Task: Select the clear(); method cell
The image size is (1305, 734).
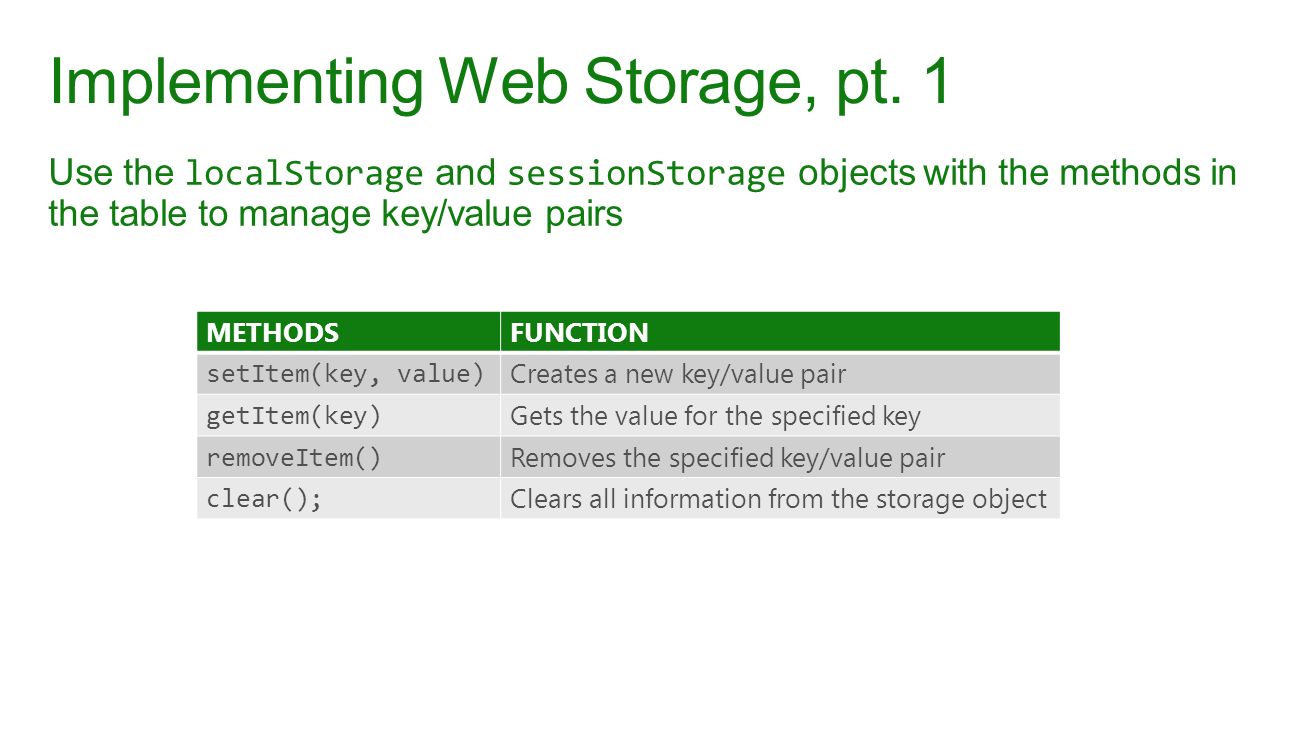Action: point(348,498)
